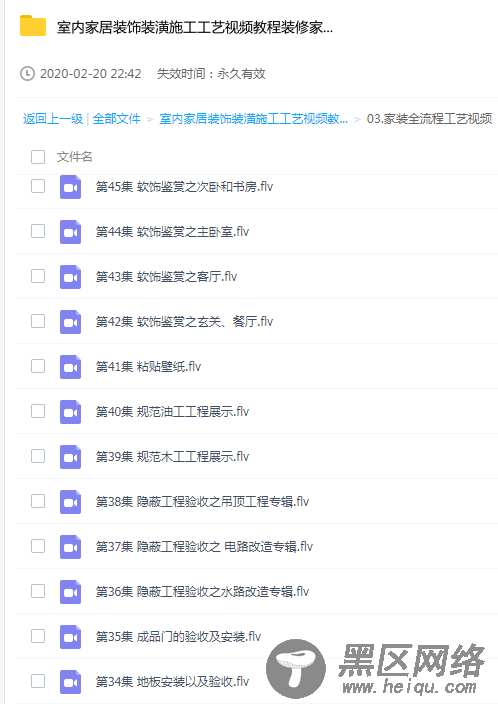The width and height of the screenshot is (498, 704).
Task: Check the box for 第44集 软饰鉴赏之主卧室
Action: (38, 231)
